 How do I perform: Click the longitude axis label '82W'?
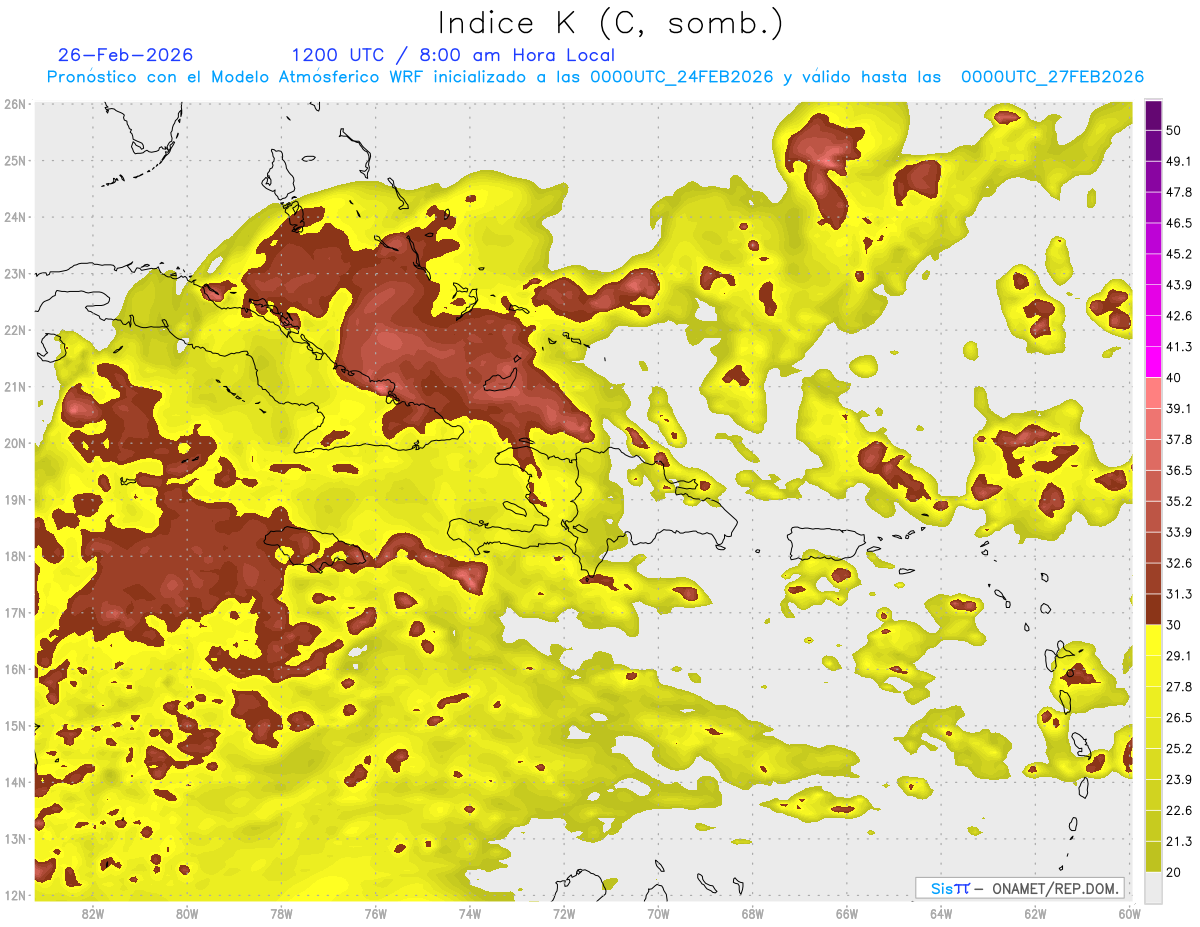pos(93,913)
